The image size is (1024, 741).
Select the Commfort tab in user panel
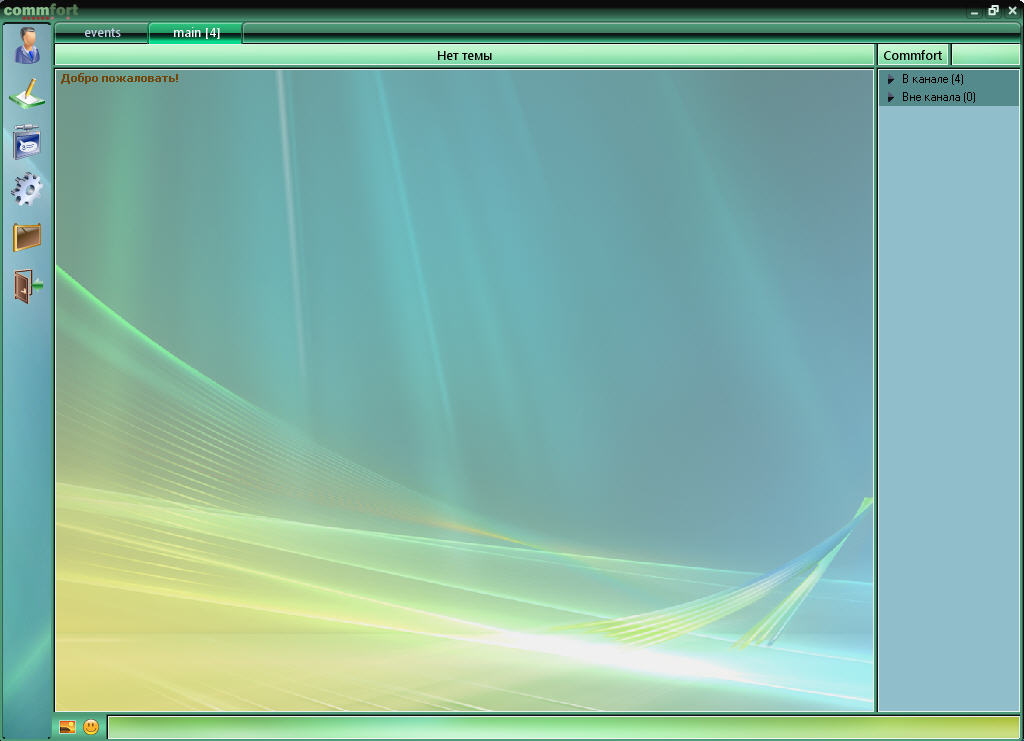[x=912, y=55]
